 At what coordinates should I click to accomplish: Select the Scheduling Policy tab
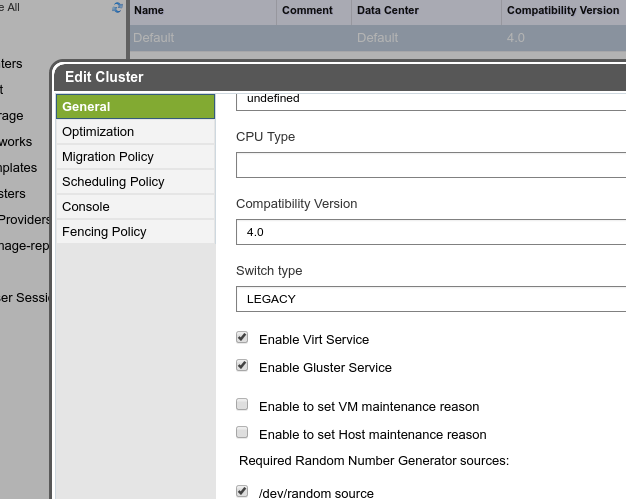135,182
